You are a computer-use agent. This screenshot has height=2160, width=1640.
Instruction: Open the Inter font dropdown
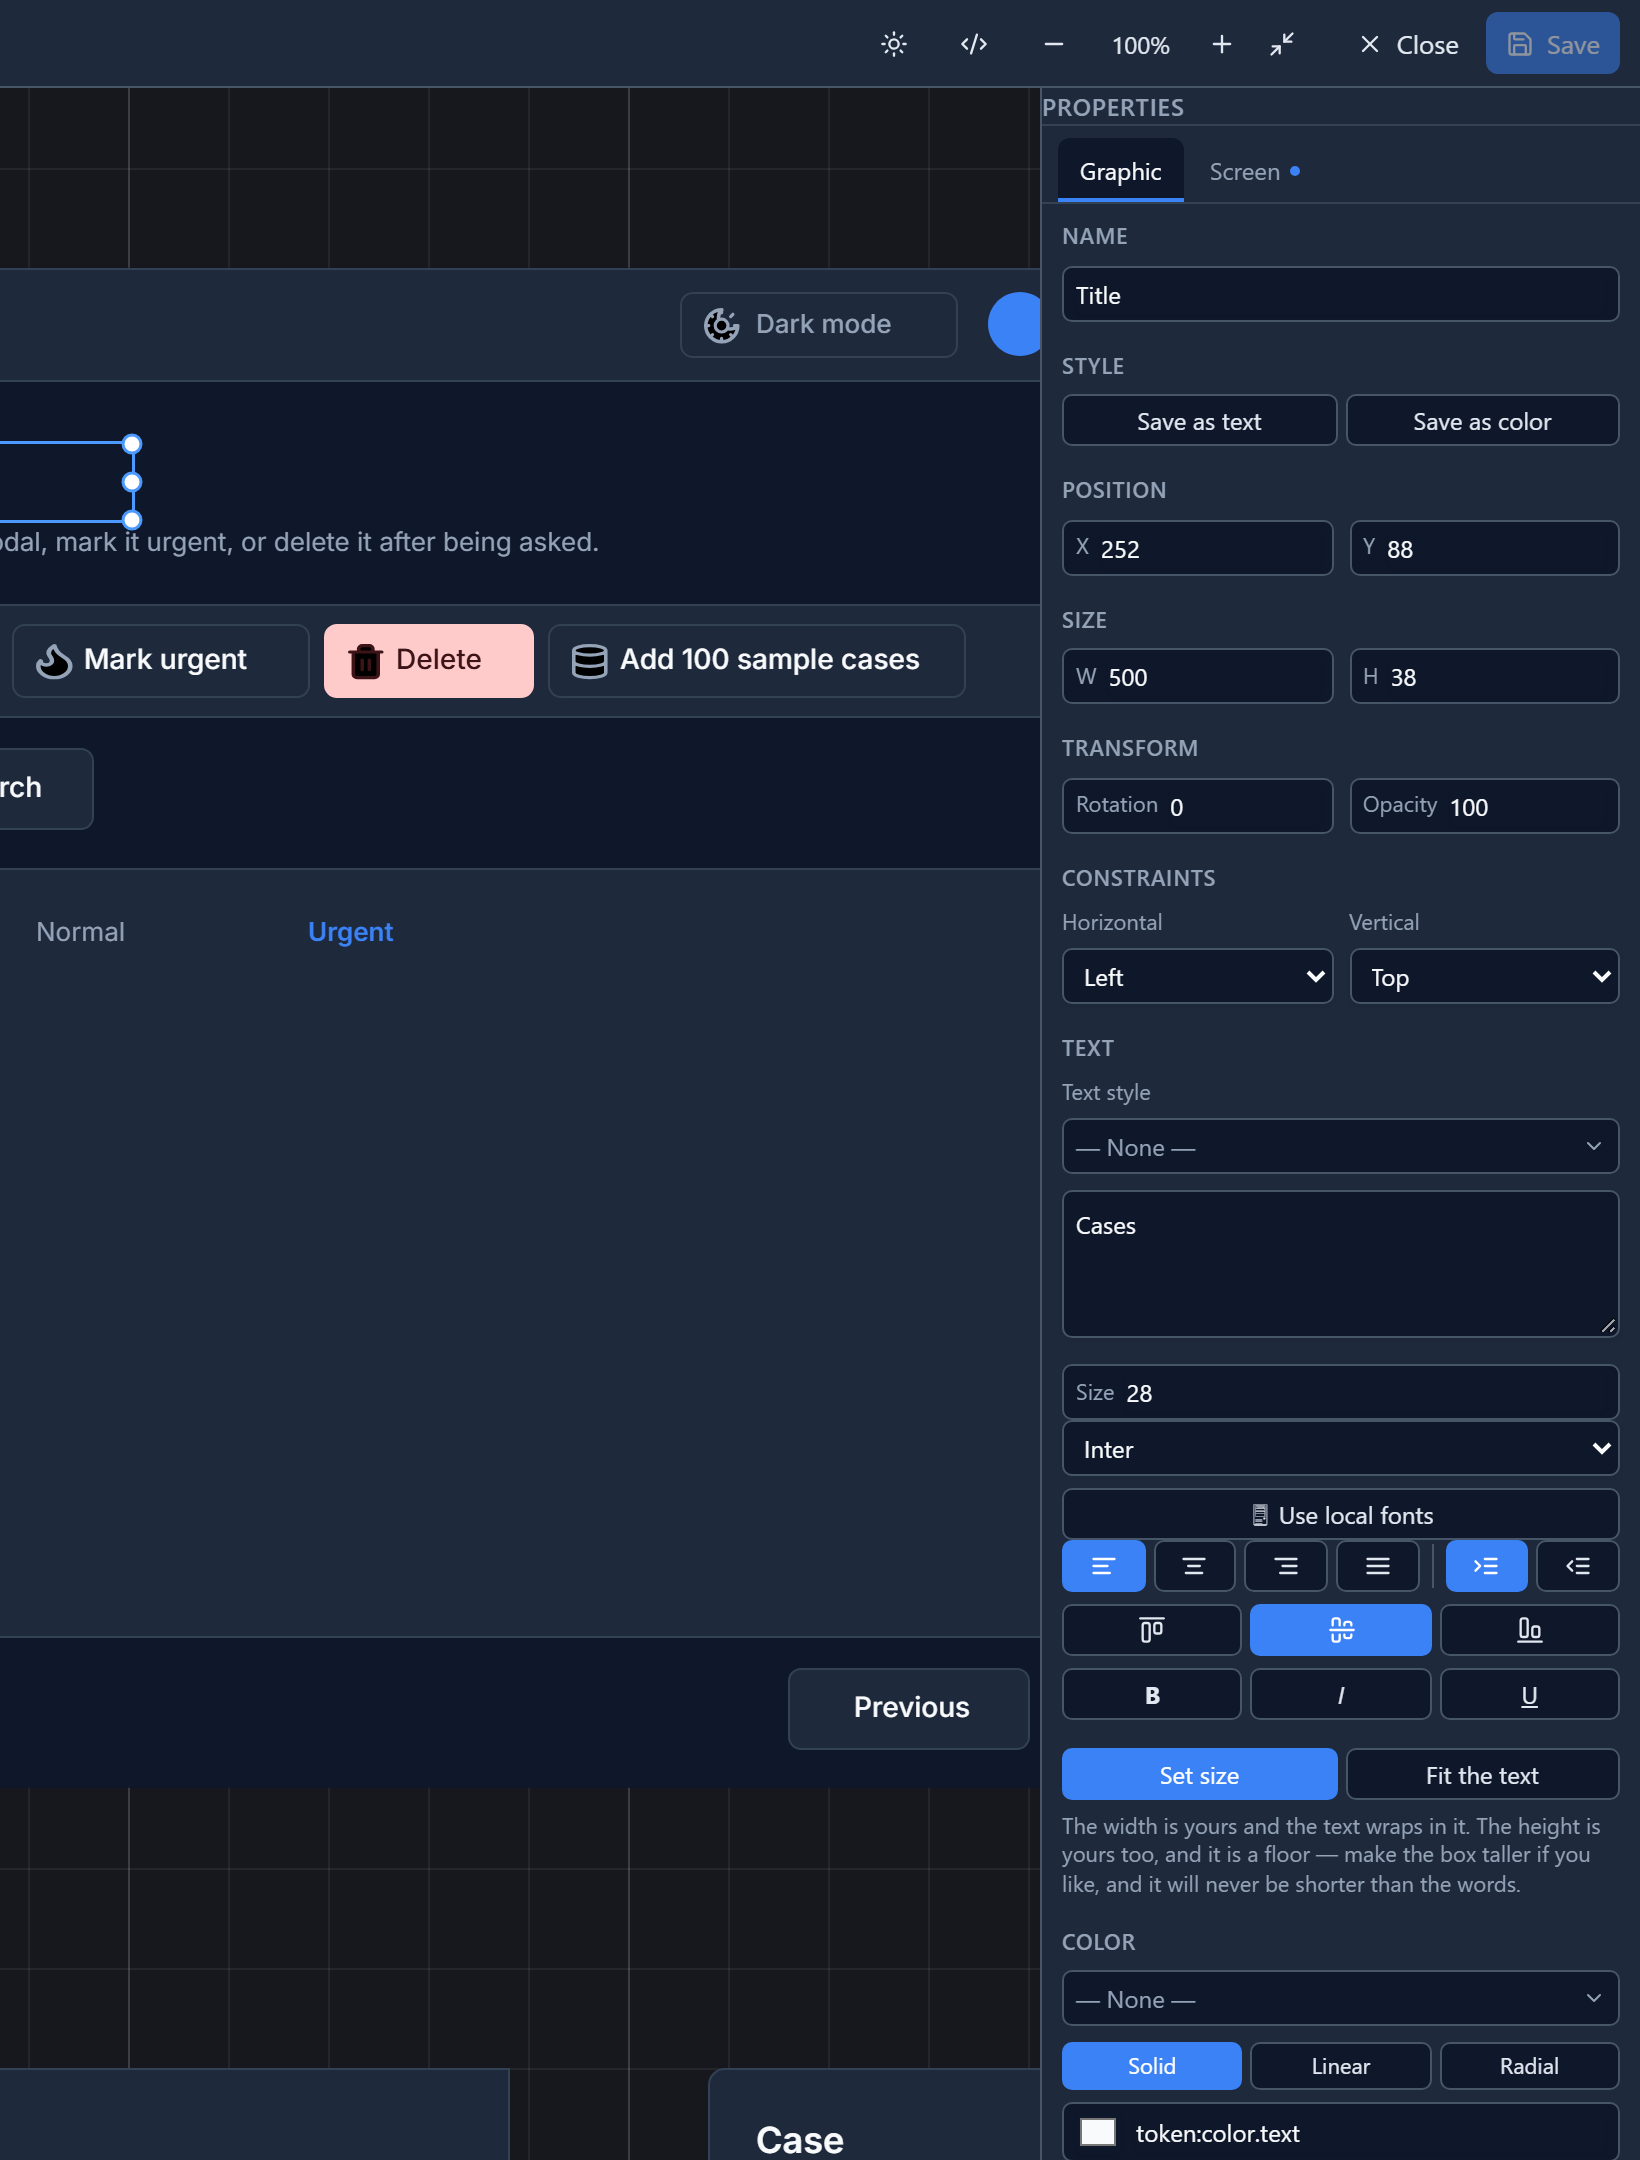pos(1340,1449)
